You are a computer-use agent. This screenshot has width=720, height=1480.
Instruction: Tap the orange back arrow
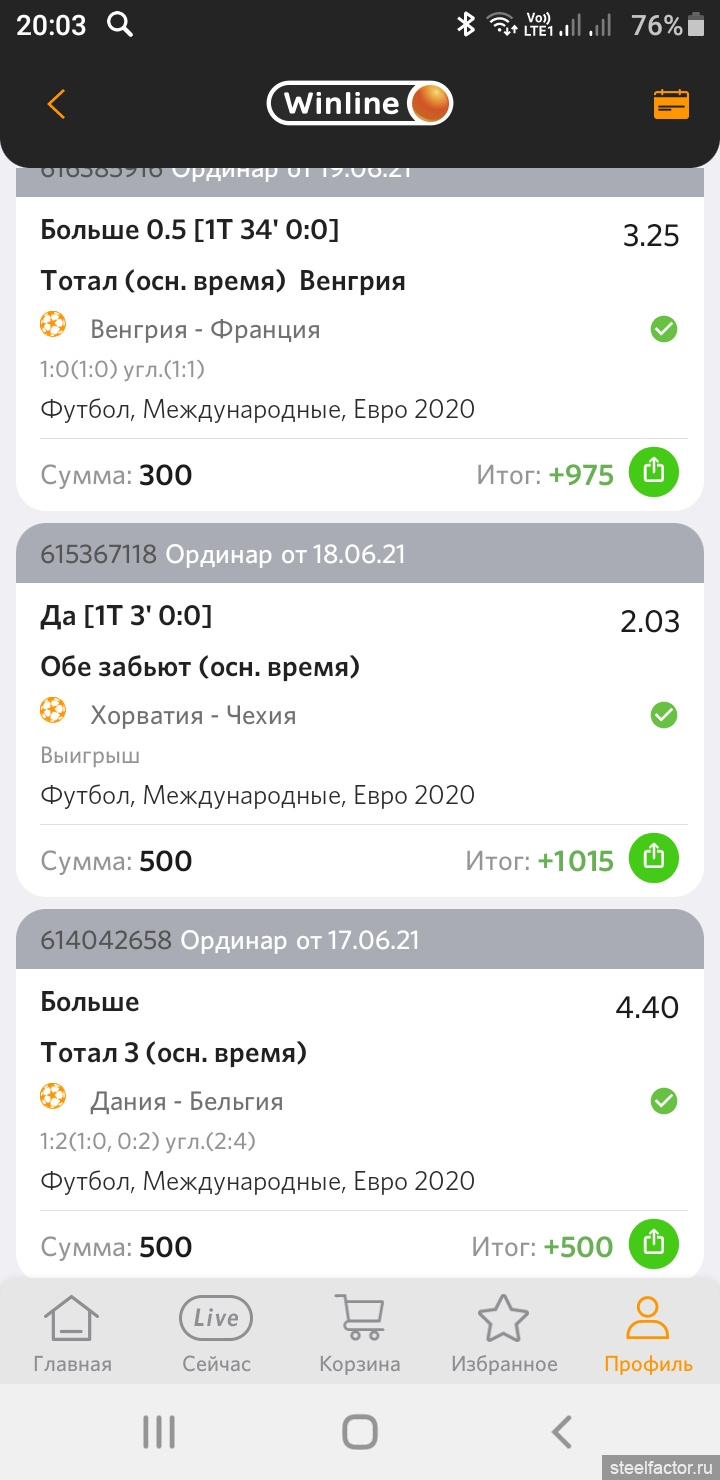click(x=56, y=104)
